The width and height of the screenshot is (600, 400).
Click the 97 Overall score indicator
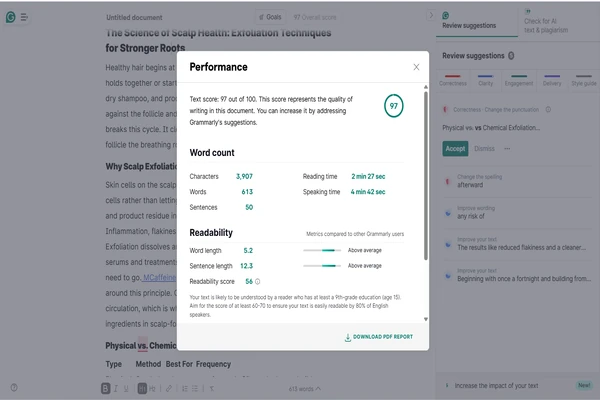[315, 17]
